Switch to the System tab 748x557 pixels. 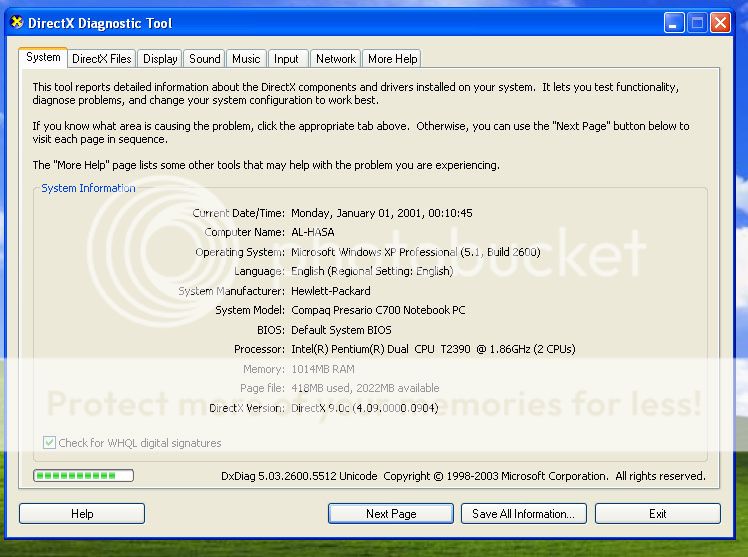[43, 58]
